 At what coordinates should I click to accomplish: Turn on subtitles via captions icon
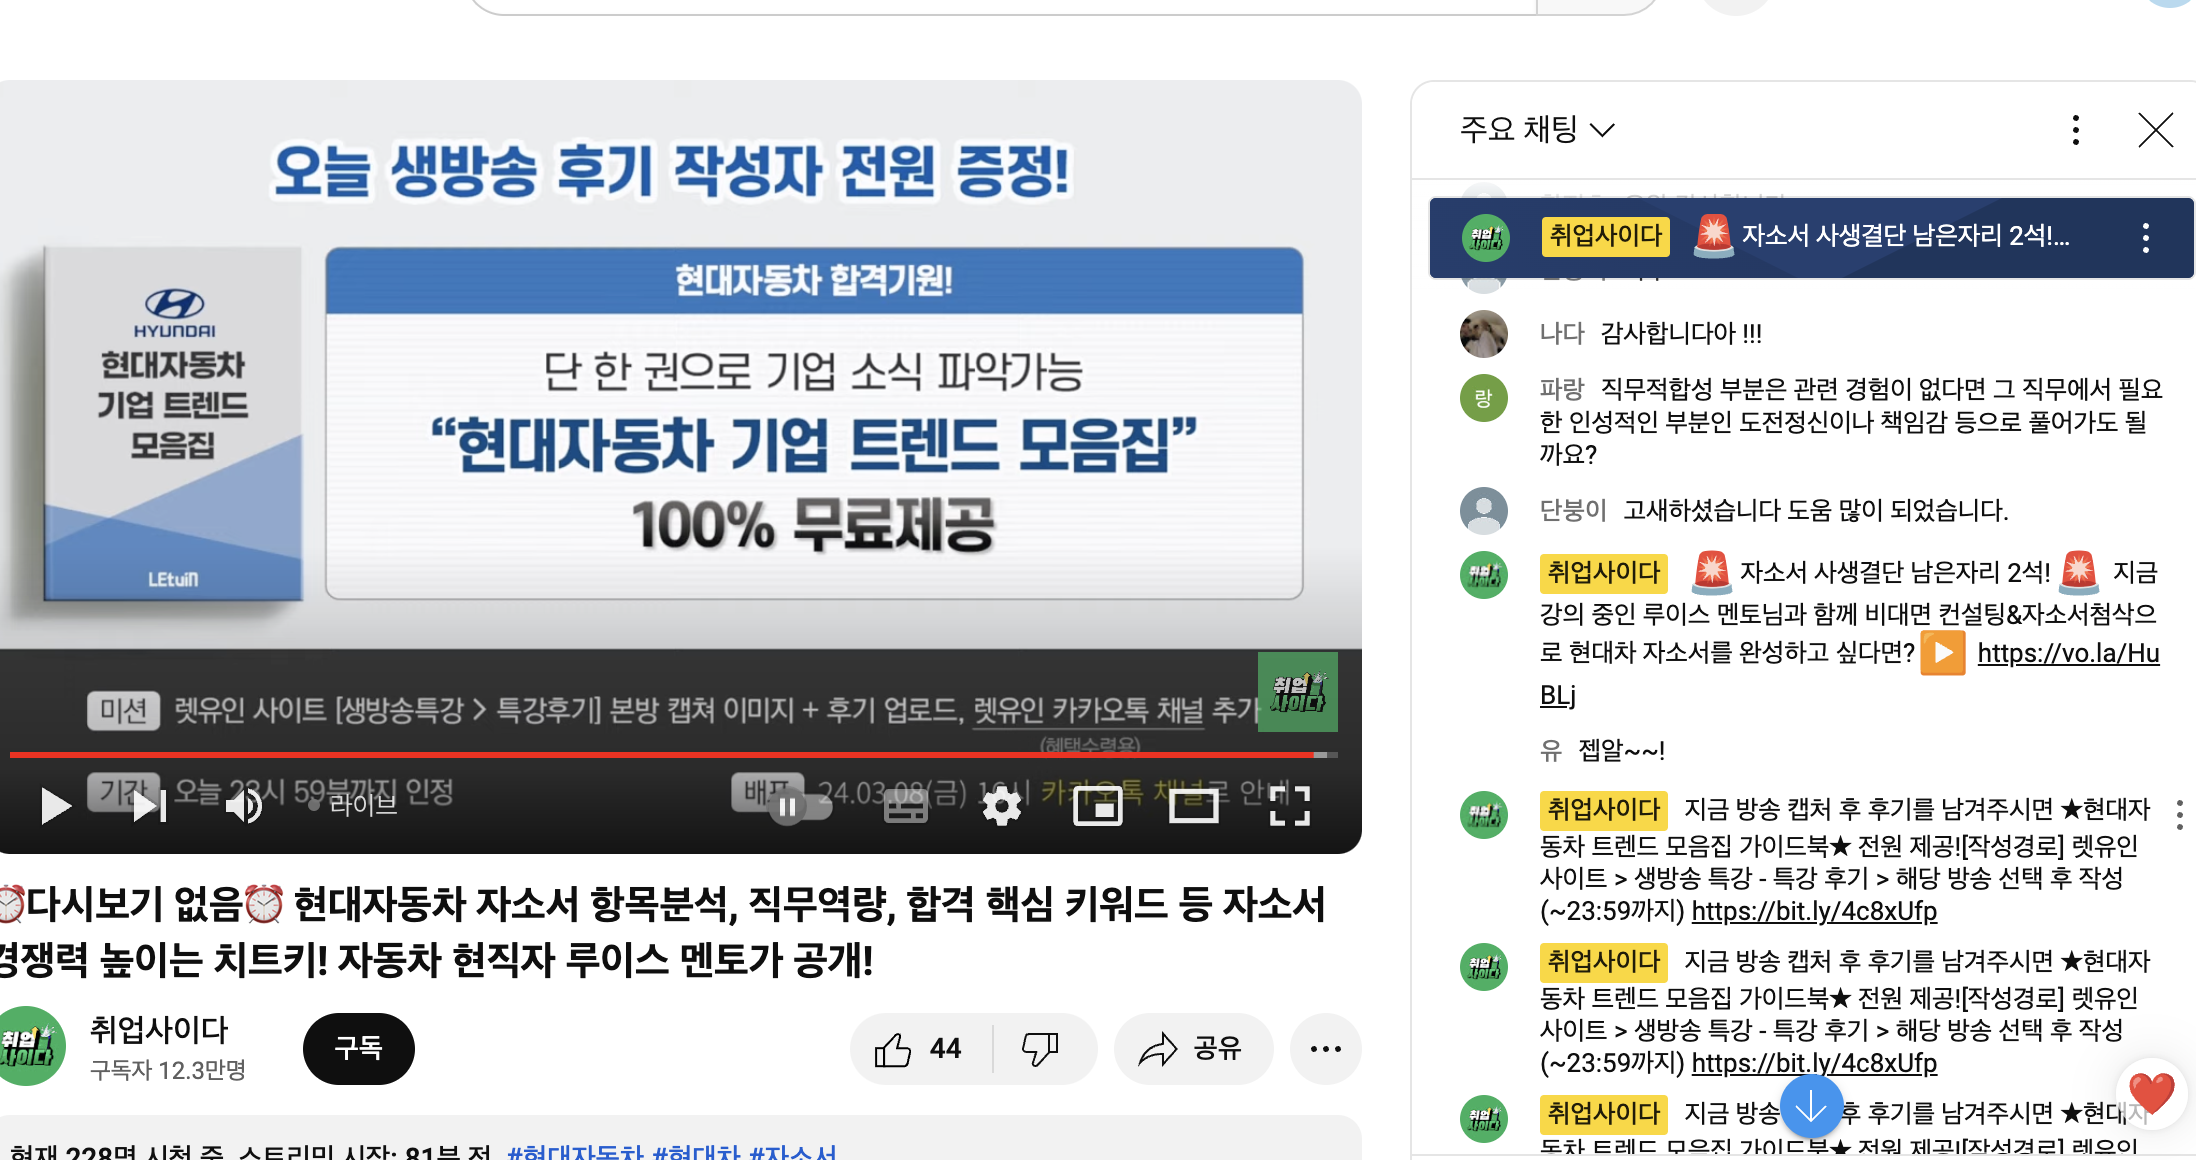(906, 806)
